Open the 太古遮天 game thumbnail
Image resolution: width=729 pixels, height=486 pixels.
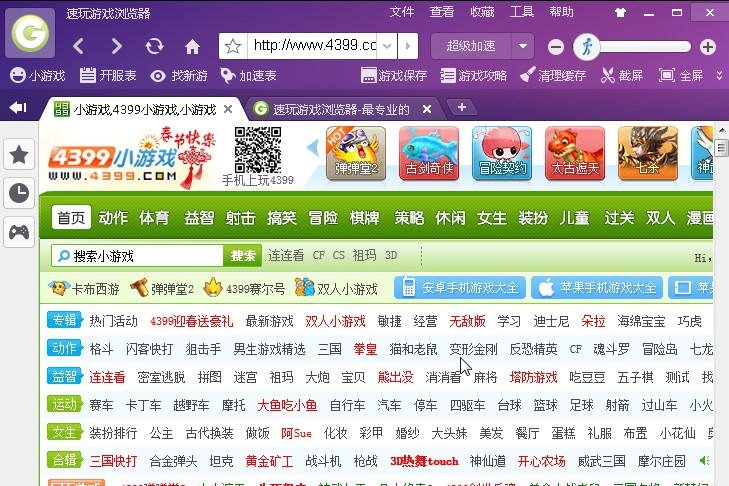point(575,153)
